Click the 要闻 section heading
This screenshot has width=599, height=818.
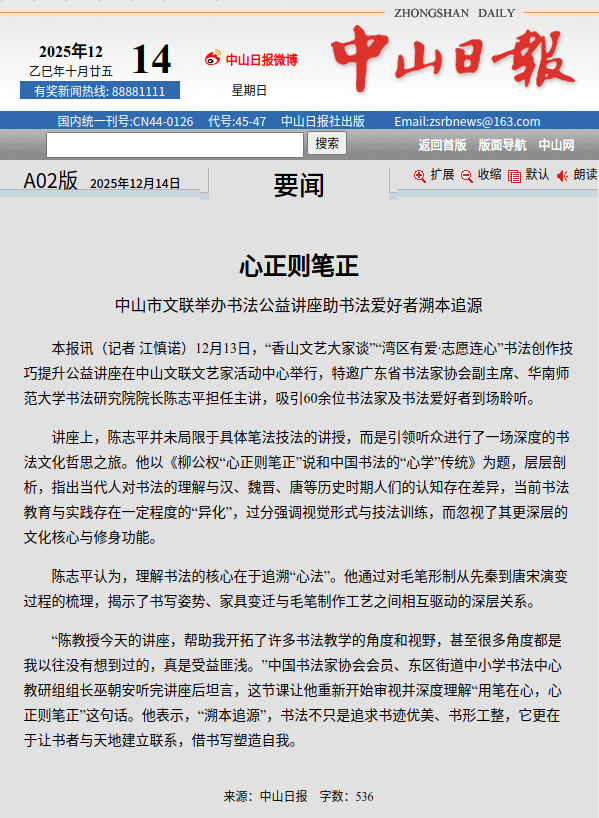299,185
